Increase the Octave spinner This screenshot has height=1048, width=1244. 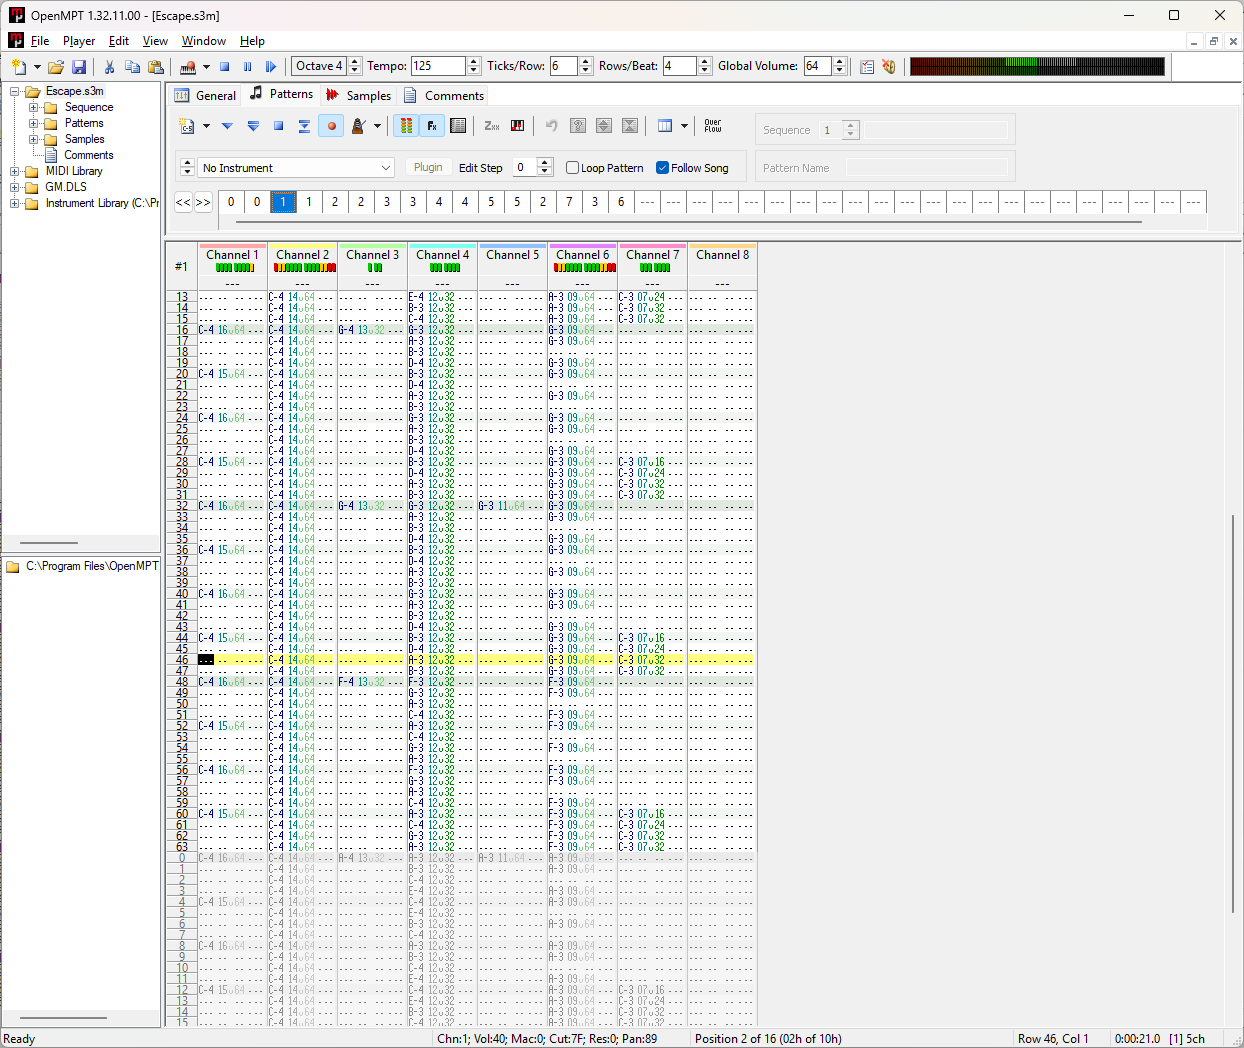pos(355,62)
